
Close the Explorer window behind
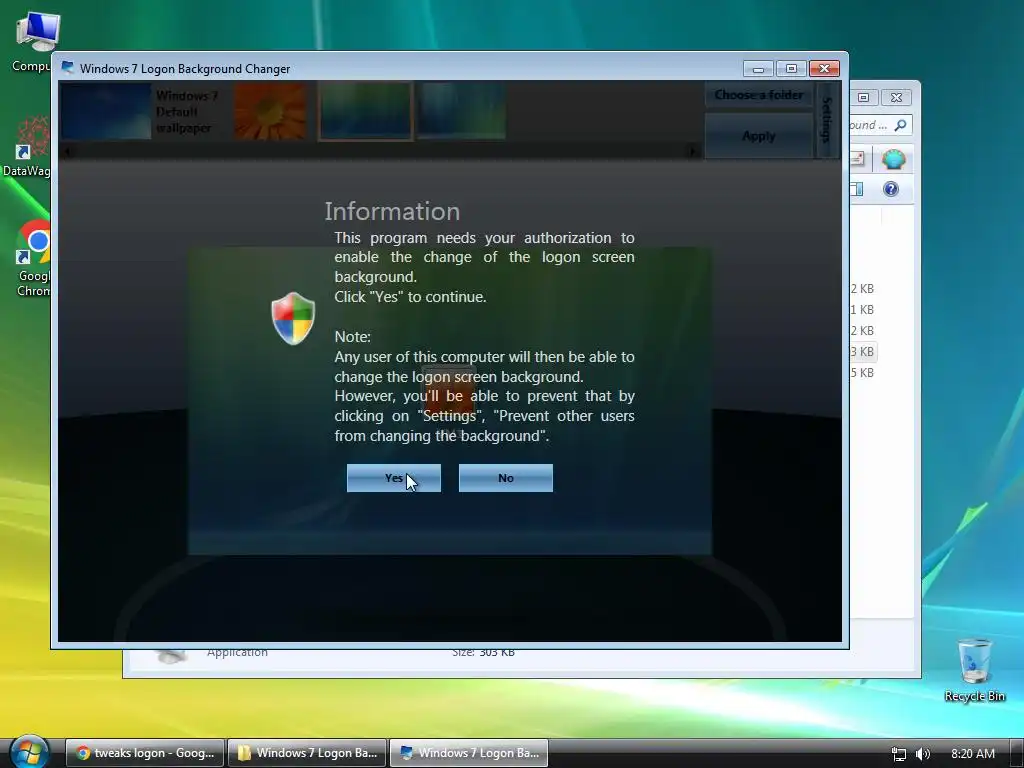point(897,97)
